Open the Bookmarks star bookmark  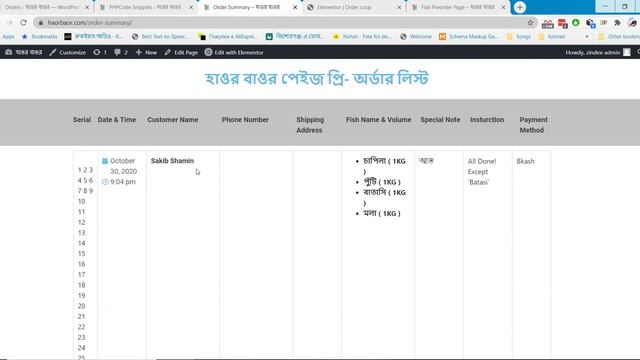[40, 37]
